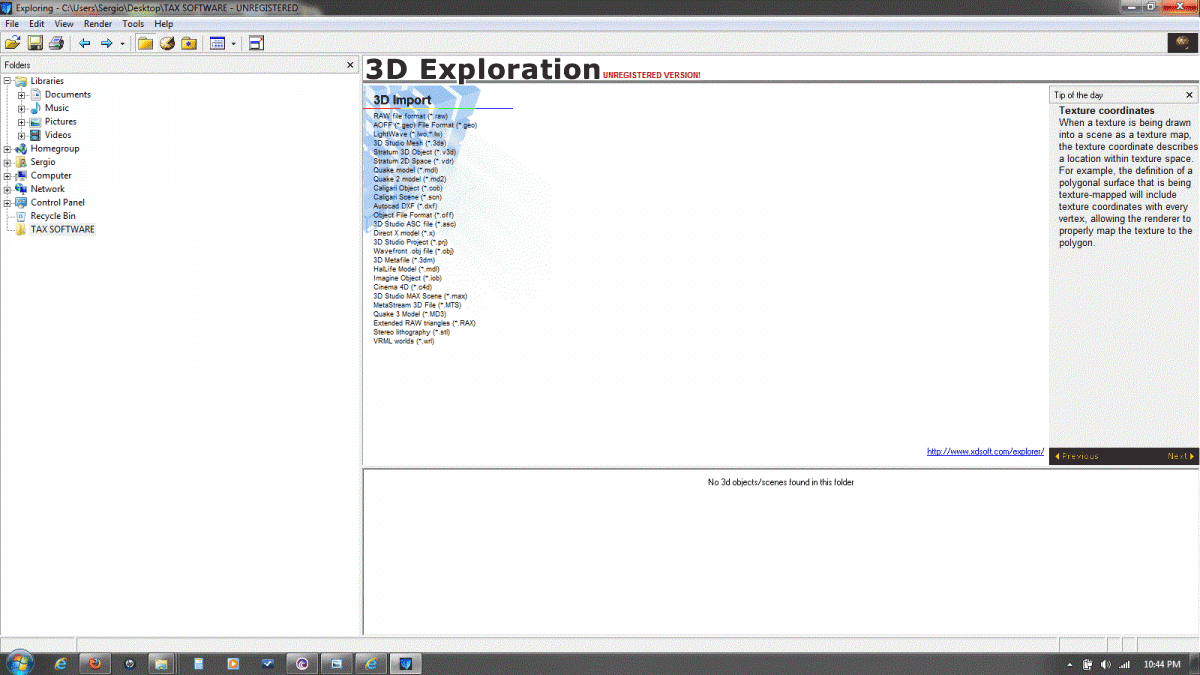Expand the Documents tree node
Image resolution: width=1200 pixels, height=675 pixels.
click(21, 95)
